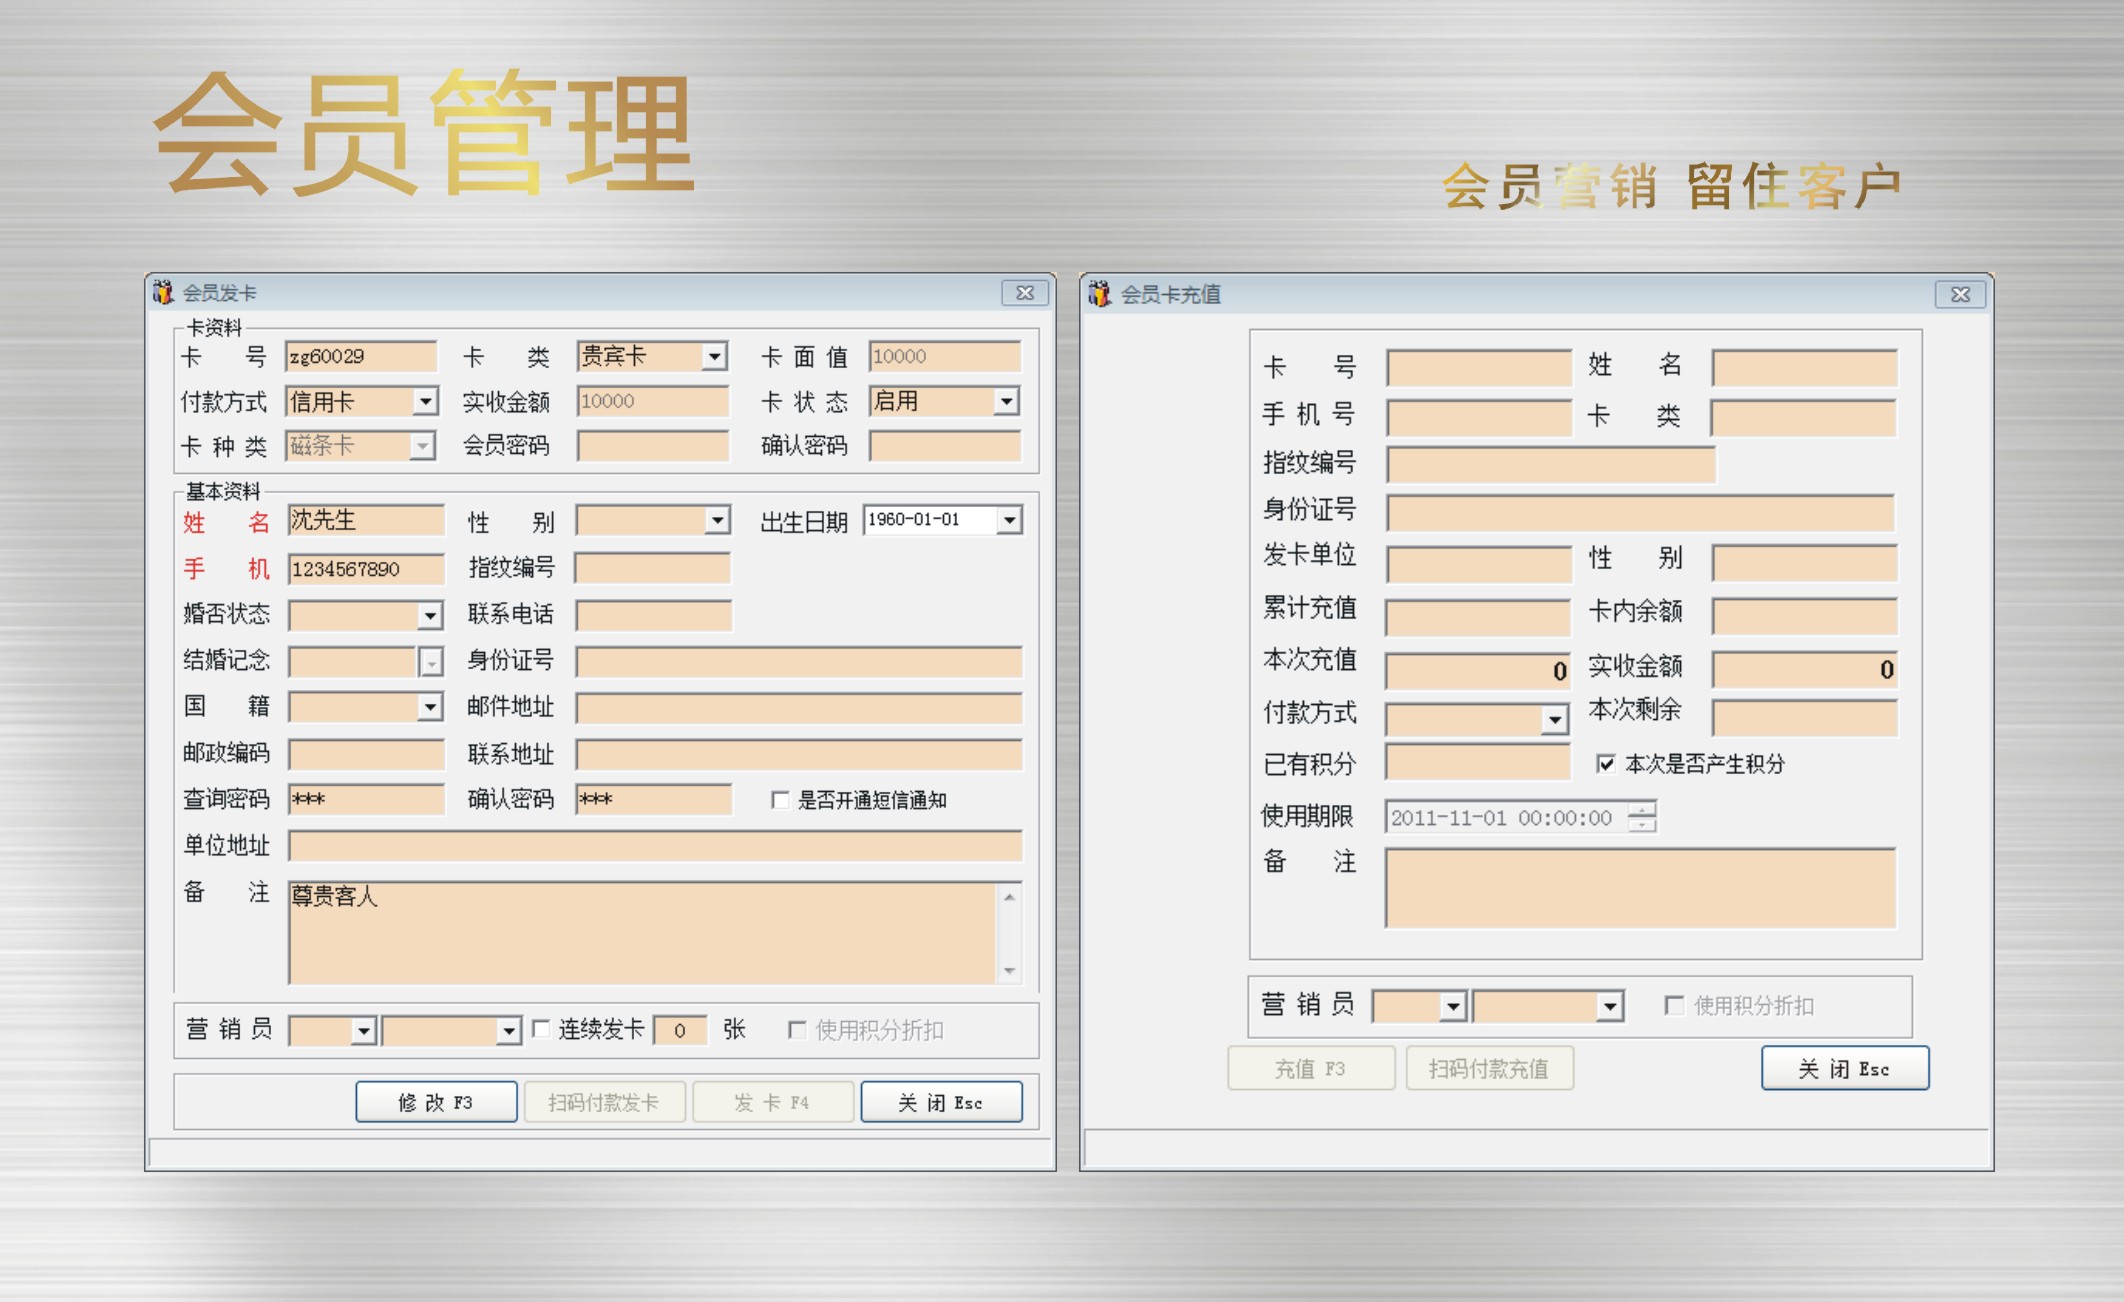Click the 本次充值 amount field
The image size is (2124, 1302).
click(x=1477, y=670)
